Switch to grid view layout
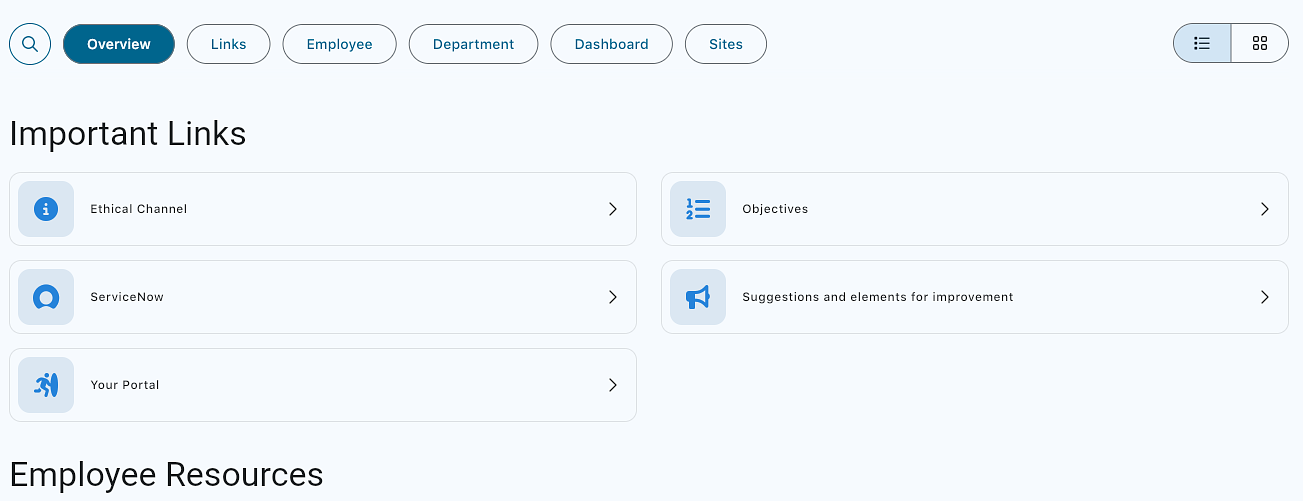Image resolution: width=1303 pixels, height=501 pixels. tap(1260, 44)
